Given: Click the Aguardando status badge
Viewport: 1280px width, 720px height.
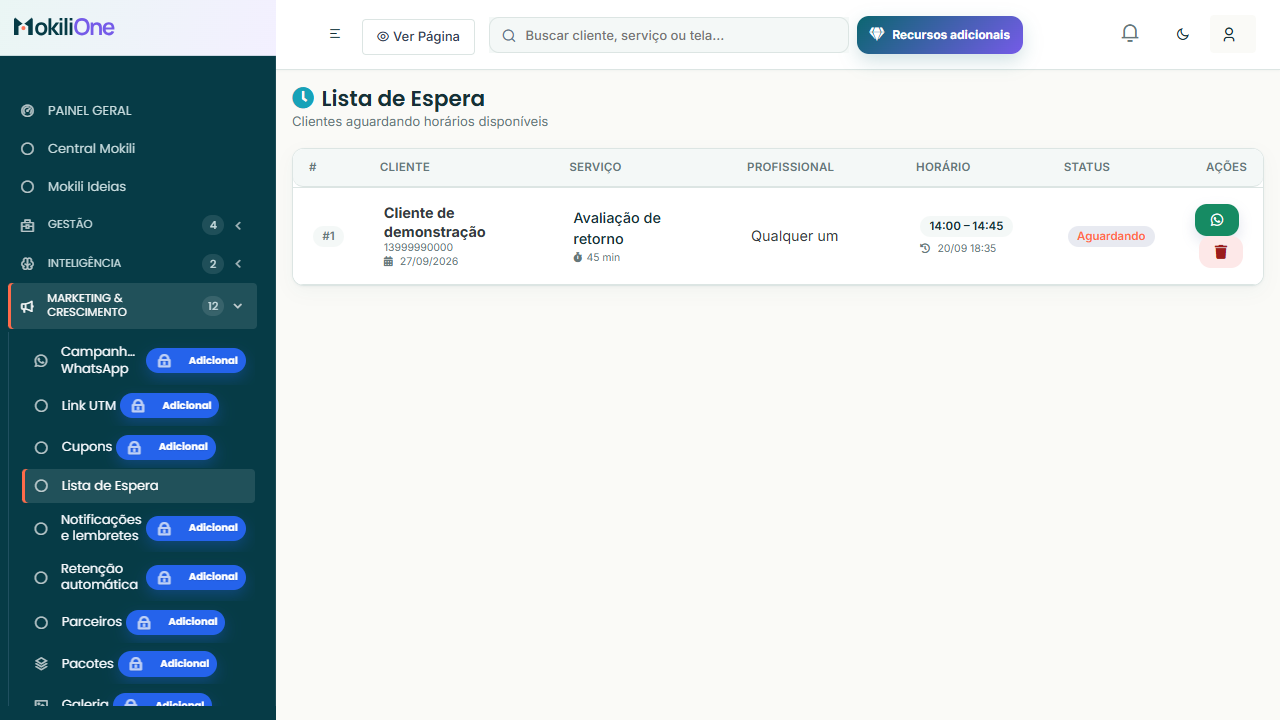Looking at the screenshot, I should point(1111,236).
